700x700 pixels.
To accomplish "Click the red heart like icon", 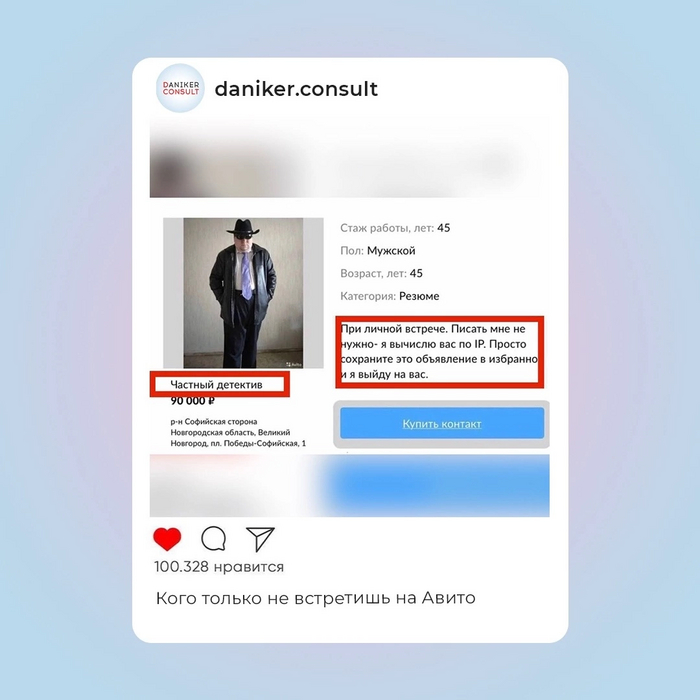I will [x=167, y=538].
